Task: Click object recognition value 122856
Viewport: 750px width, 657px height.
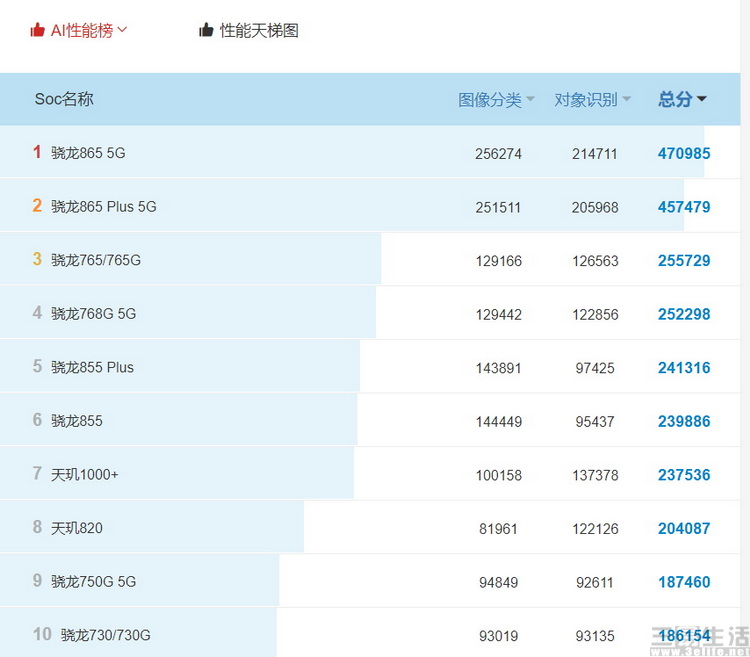Action: click(x=595, y=315)
